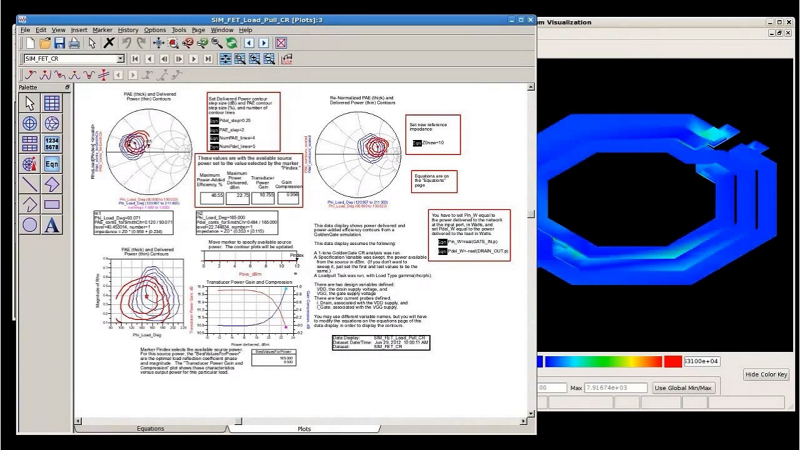This screenshot has height=450, width=800.
Task: Select the Z0new=10 equation
Action: (428, 143)
